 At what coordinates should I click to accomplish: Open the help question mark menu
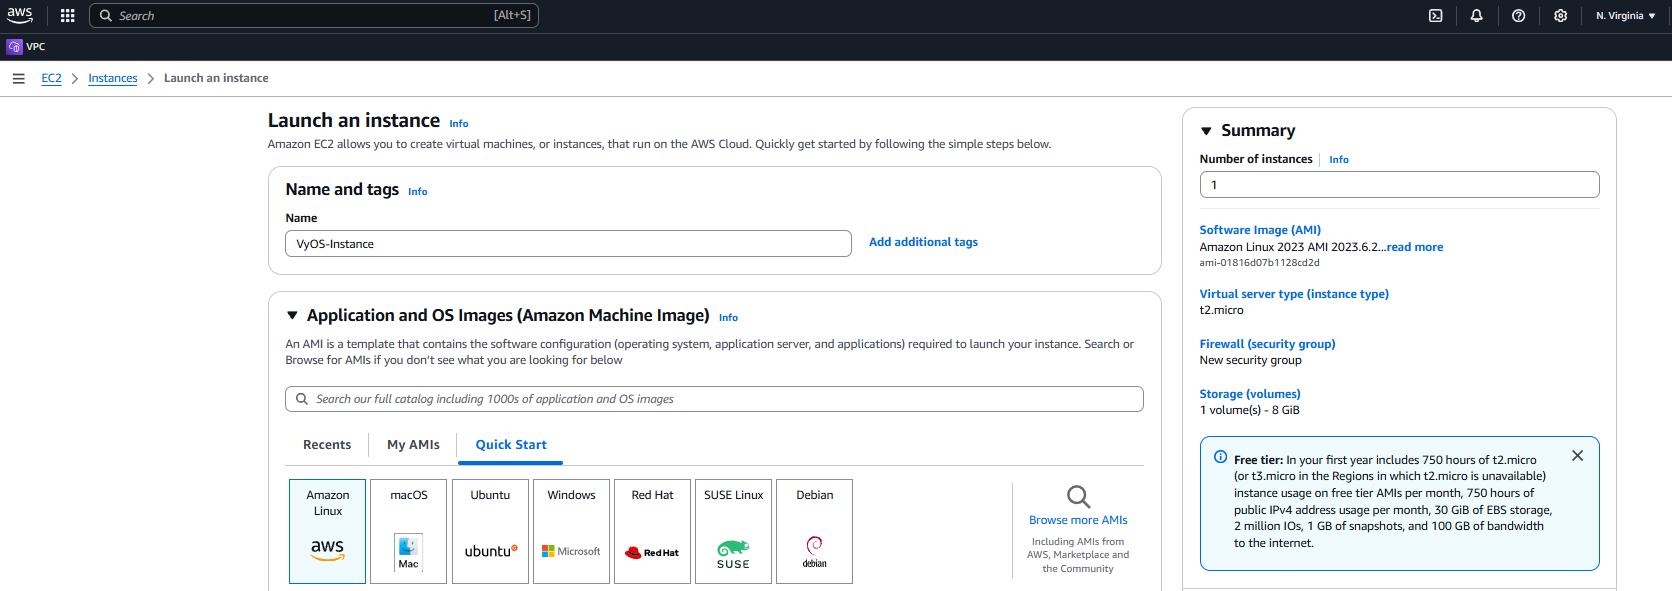[x=1518, y=16]
